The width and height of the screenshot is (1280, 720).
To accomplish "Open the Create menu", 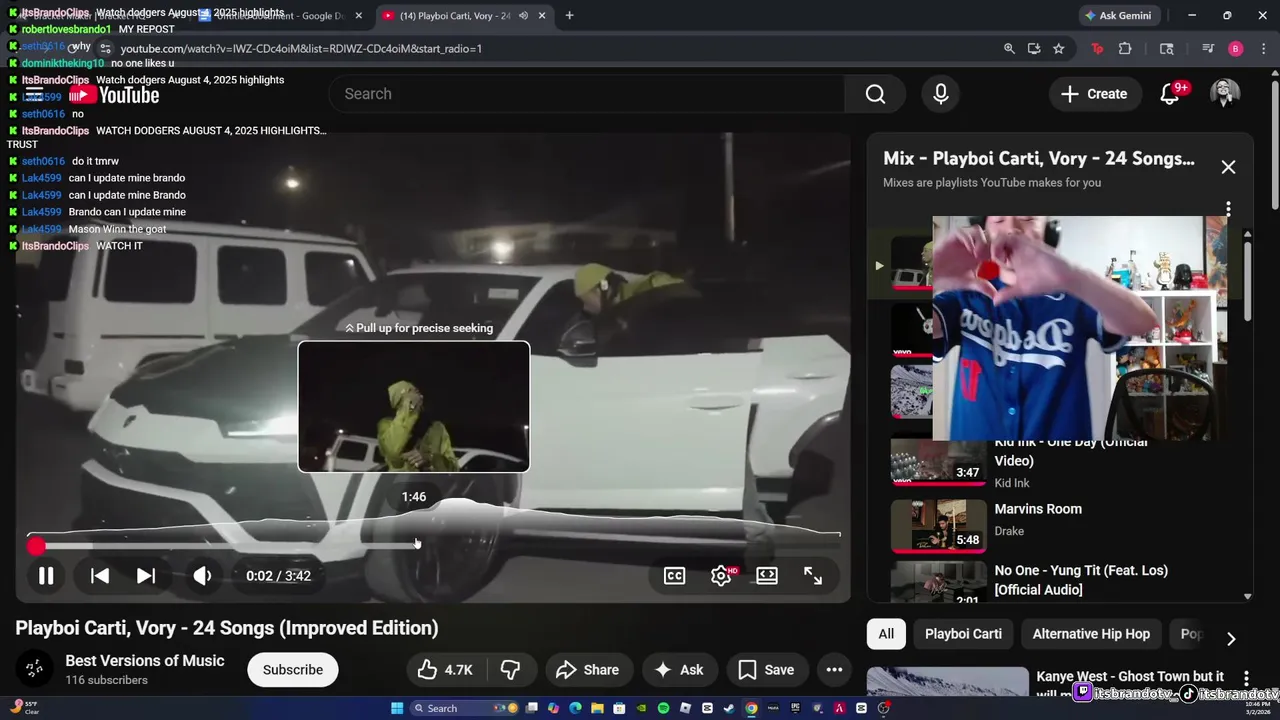I will 1095,94.
